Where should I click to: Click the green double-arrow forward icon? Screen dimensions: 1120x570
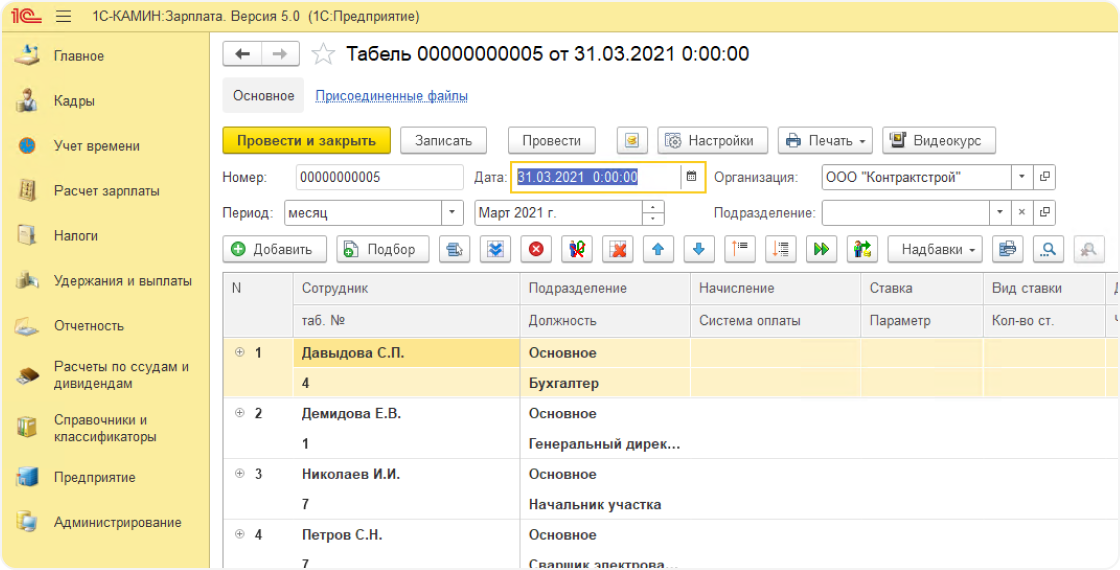821,249
